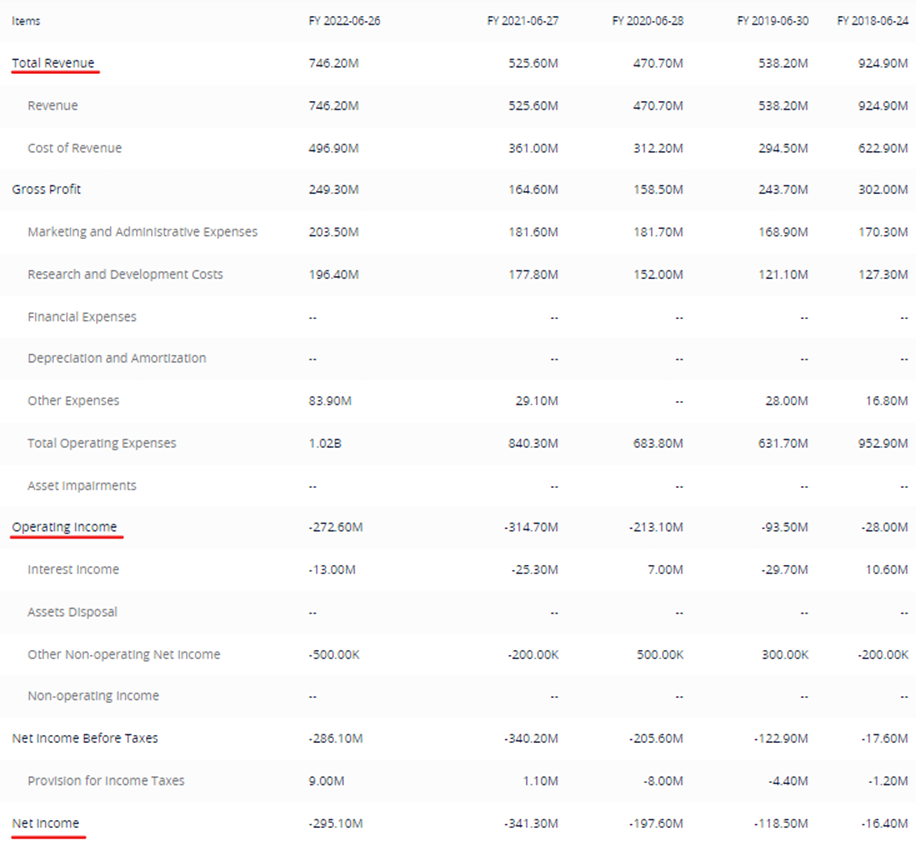
Task: Click the 840.30M operating expenses value
Action: pyautogui.click(x=533, y=443)
